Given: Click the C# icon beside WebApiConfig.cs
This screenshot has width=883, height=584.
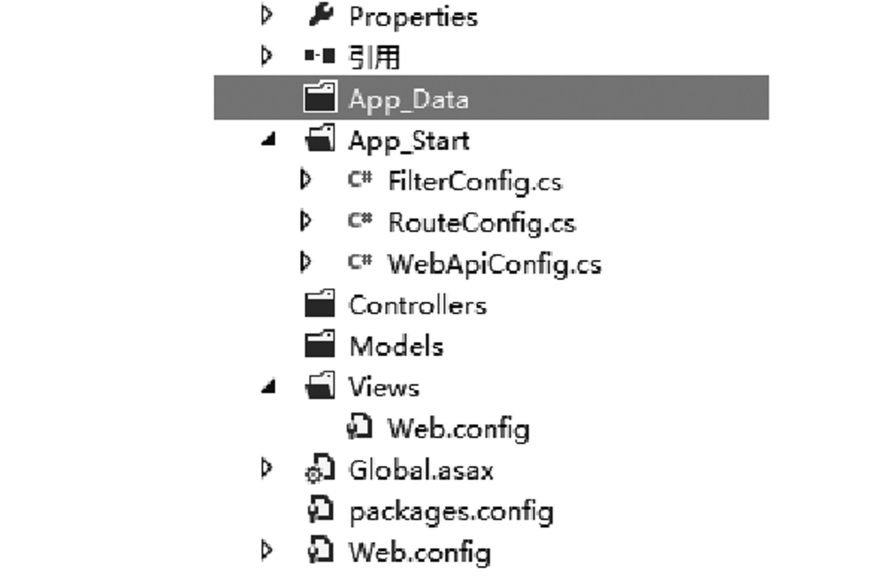Looking at the screenshot, I should coord(359,264).
